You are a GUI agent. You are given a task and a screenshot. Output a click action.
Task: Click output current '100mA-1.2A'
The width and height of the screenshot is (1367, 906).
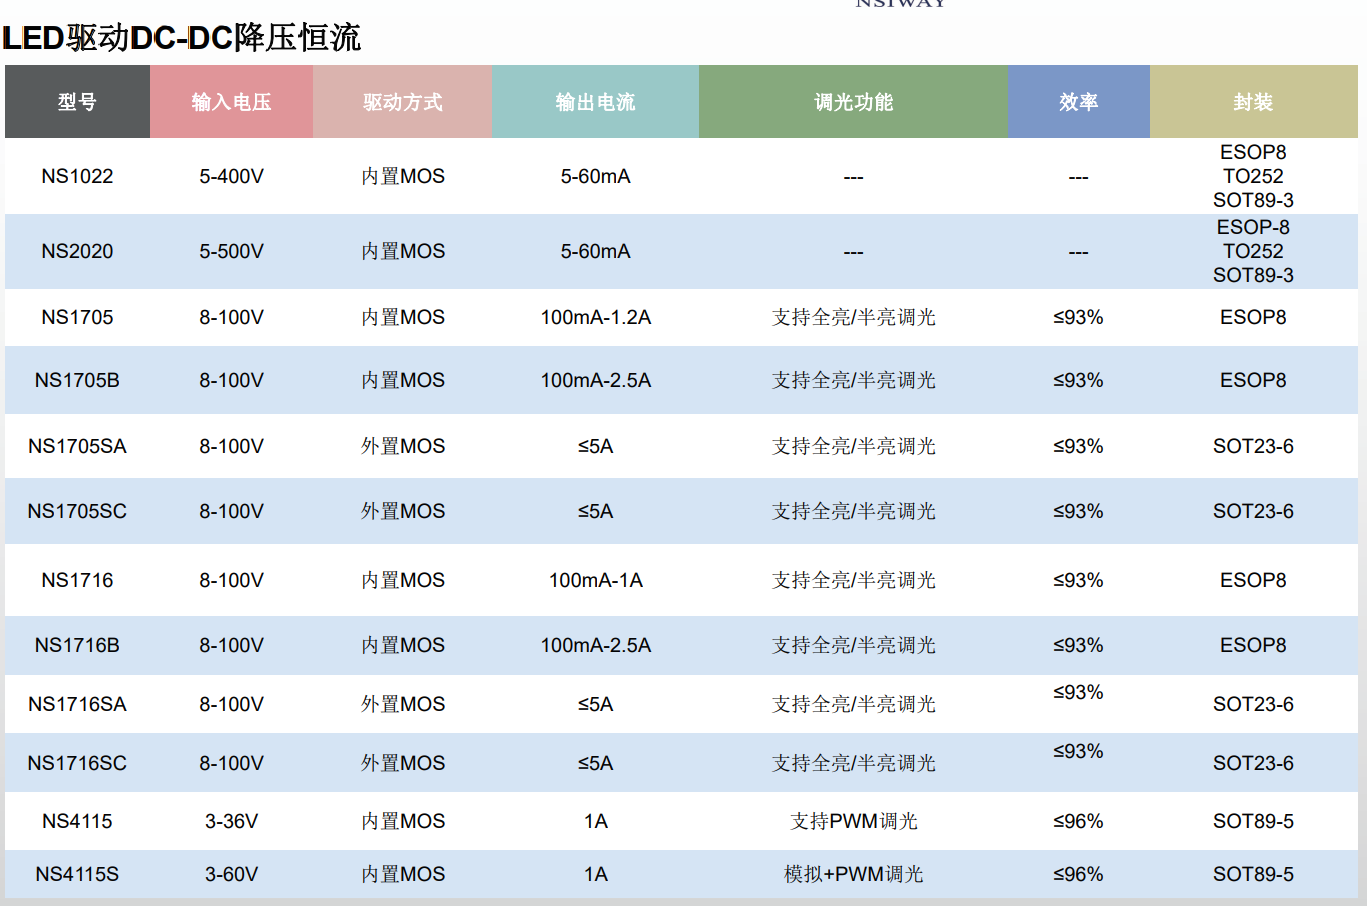[595, 317]
